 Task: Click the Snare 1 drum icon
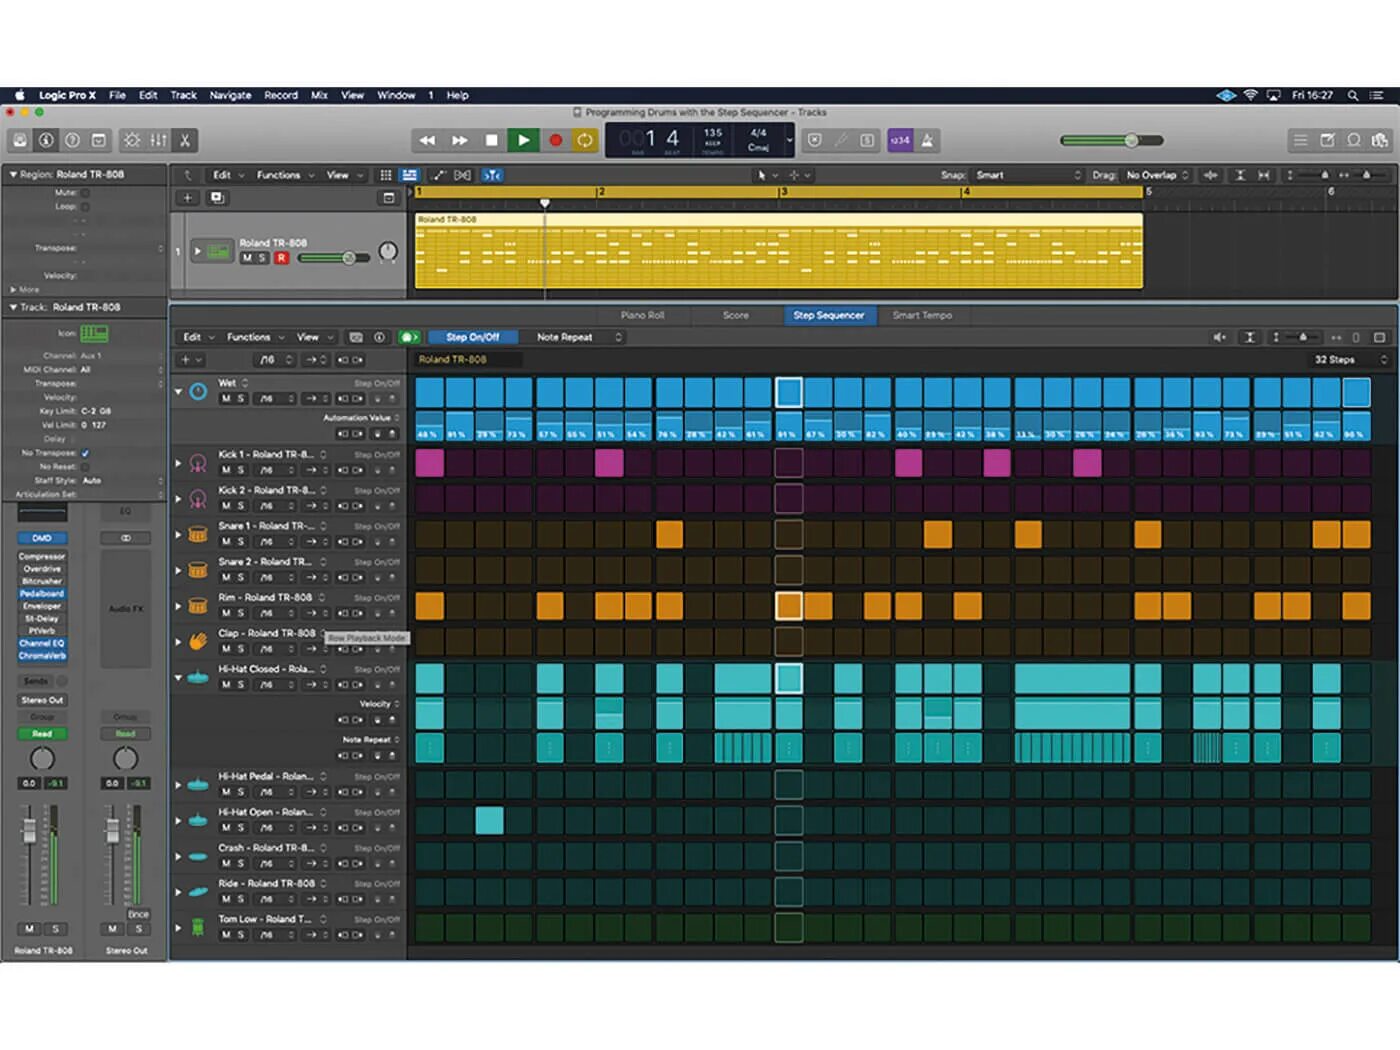(198, 534)
